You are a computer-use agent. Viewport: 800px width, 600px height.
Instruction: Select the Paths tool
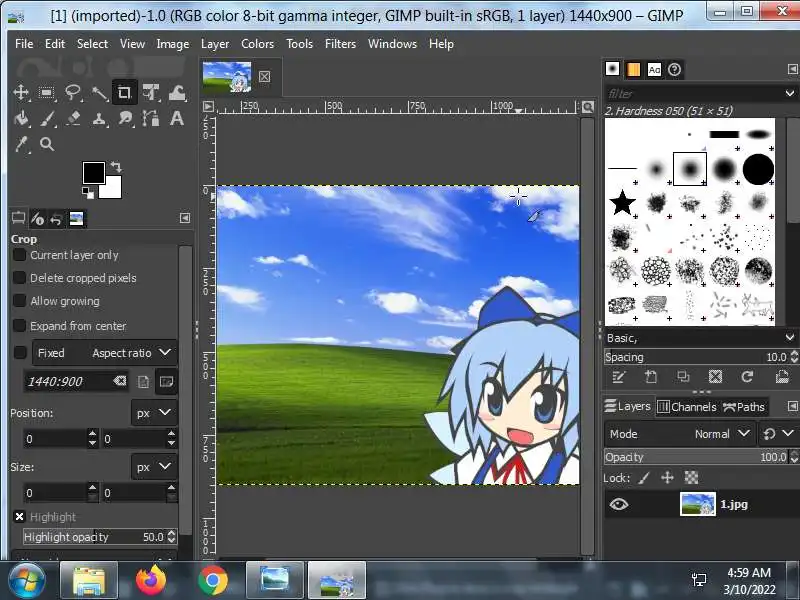(151, 118)
